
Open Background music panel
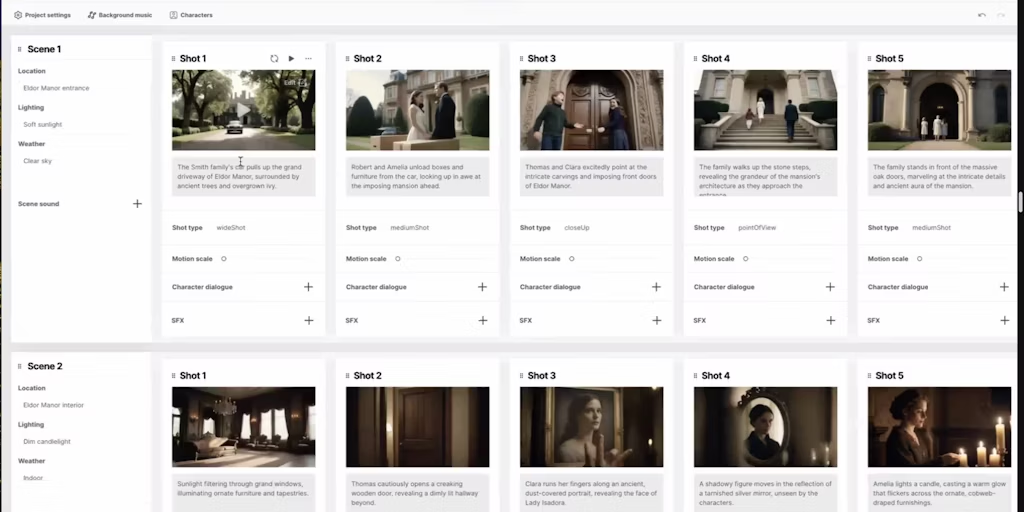coord(119,15)
